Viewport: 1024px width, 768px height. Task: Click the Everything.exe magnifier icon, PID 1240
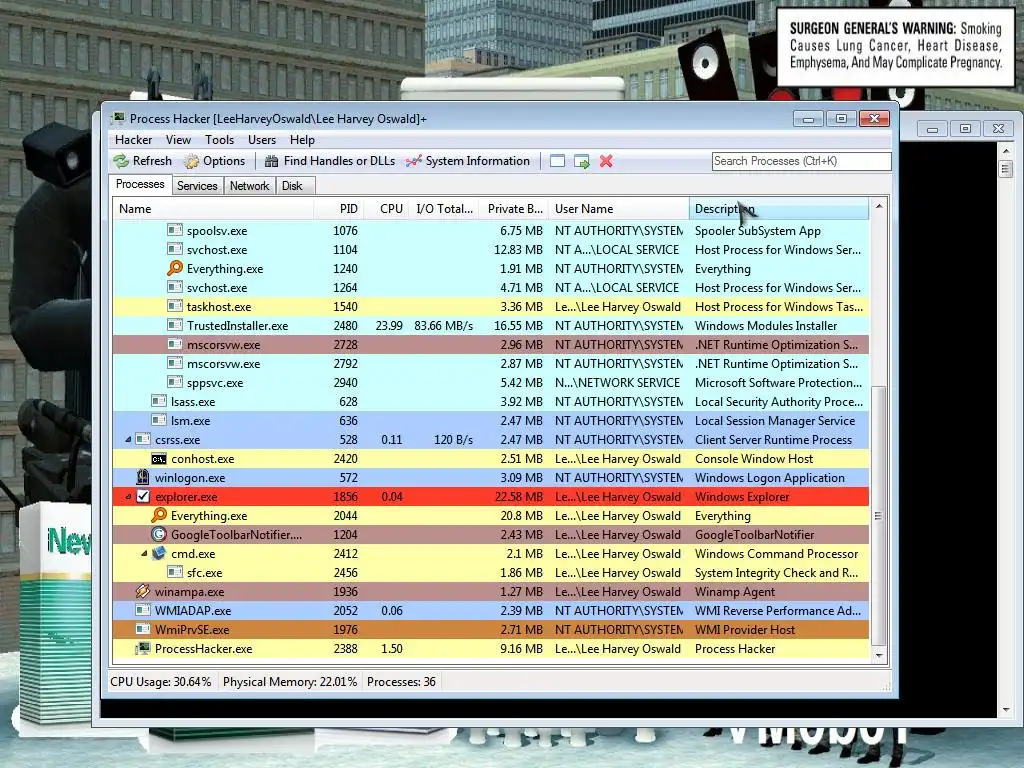point(175,268)
